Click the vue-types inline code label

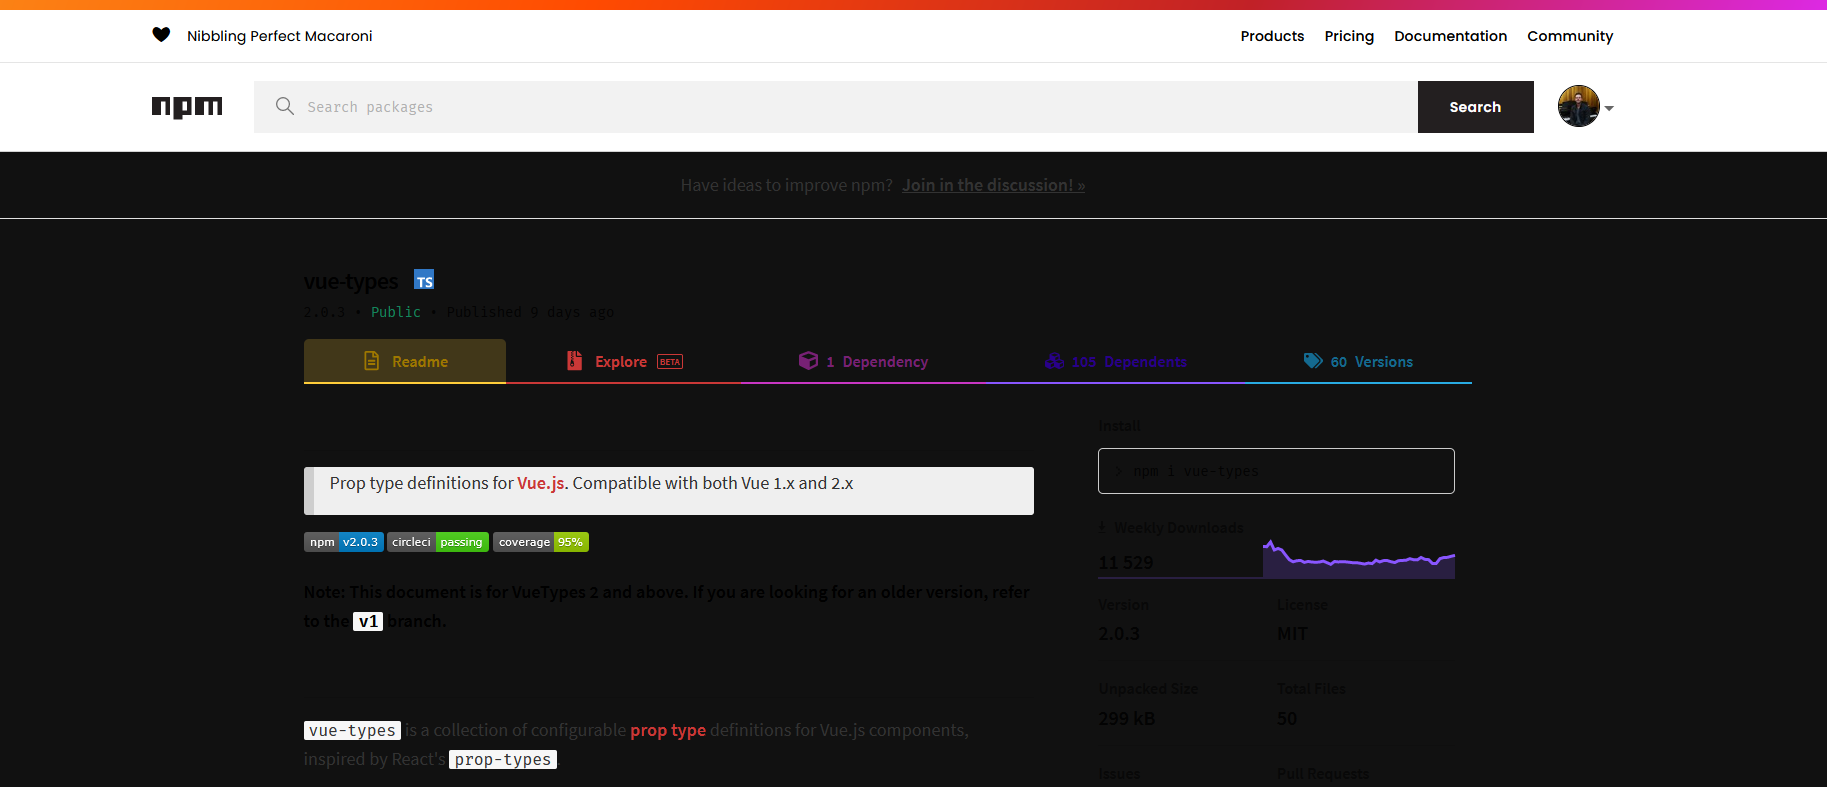pyautogui.click(x=352, y=730)
